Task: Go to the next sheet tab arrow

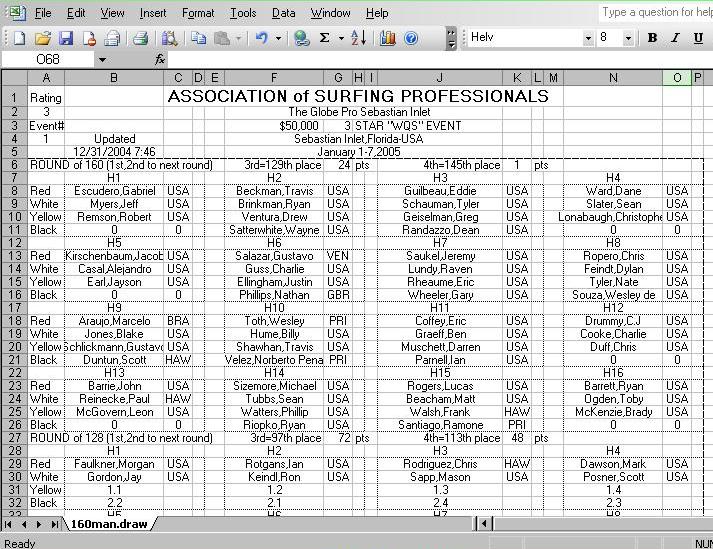Action: tap(39, 524)
